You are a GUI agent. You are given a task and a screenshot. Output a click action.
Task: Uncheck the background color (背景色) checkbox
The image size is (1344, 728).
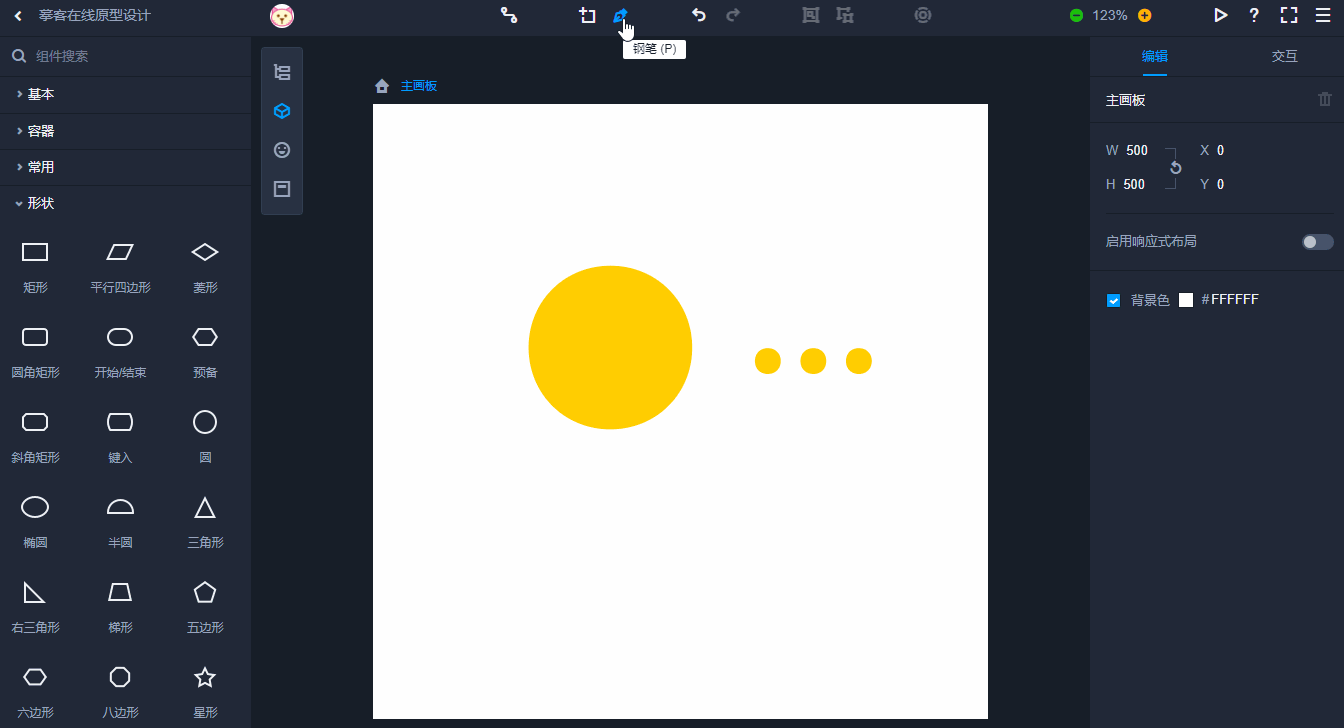click(1113, 300)
